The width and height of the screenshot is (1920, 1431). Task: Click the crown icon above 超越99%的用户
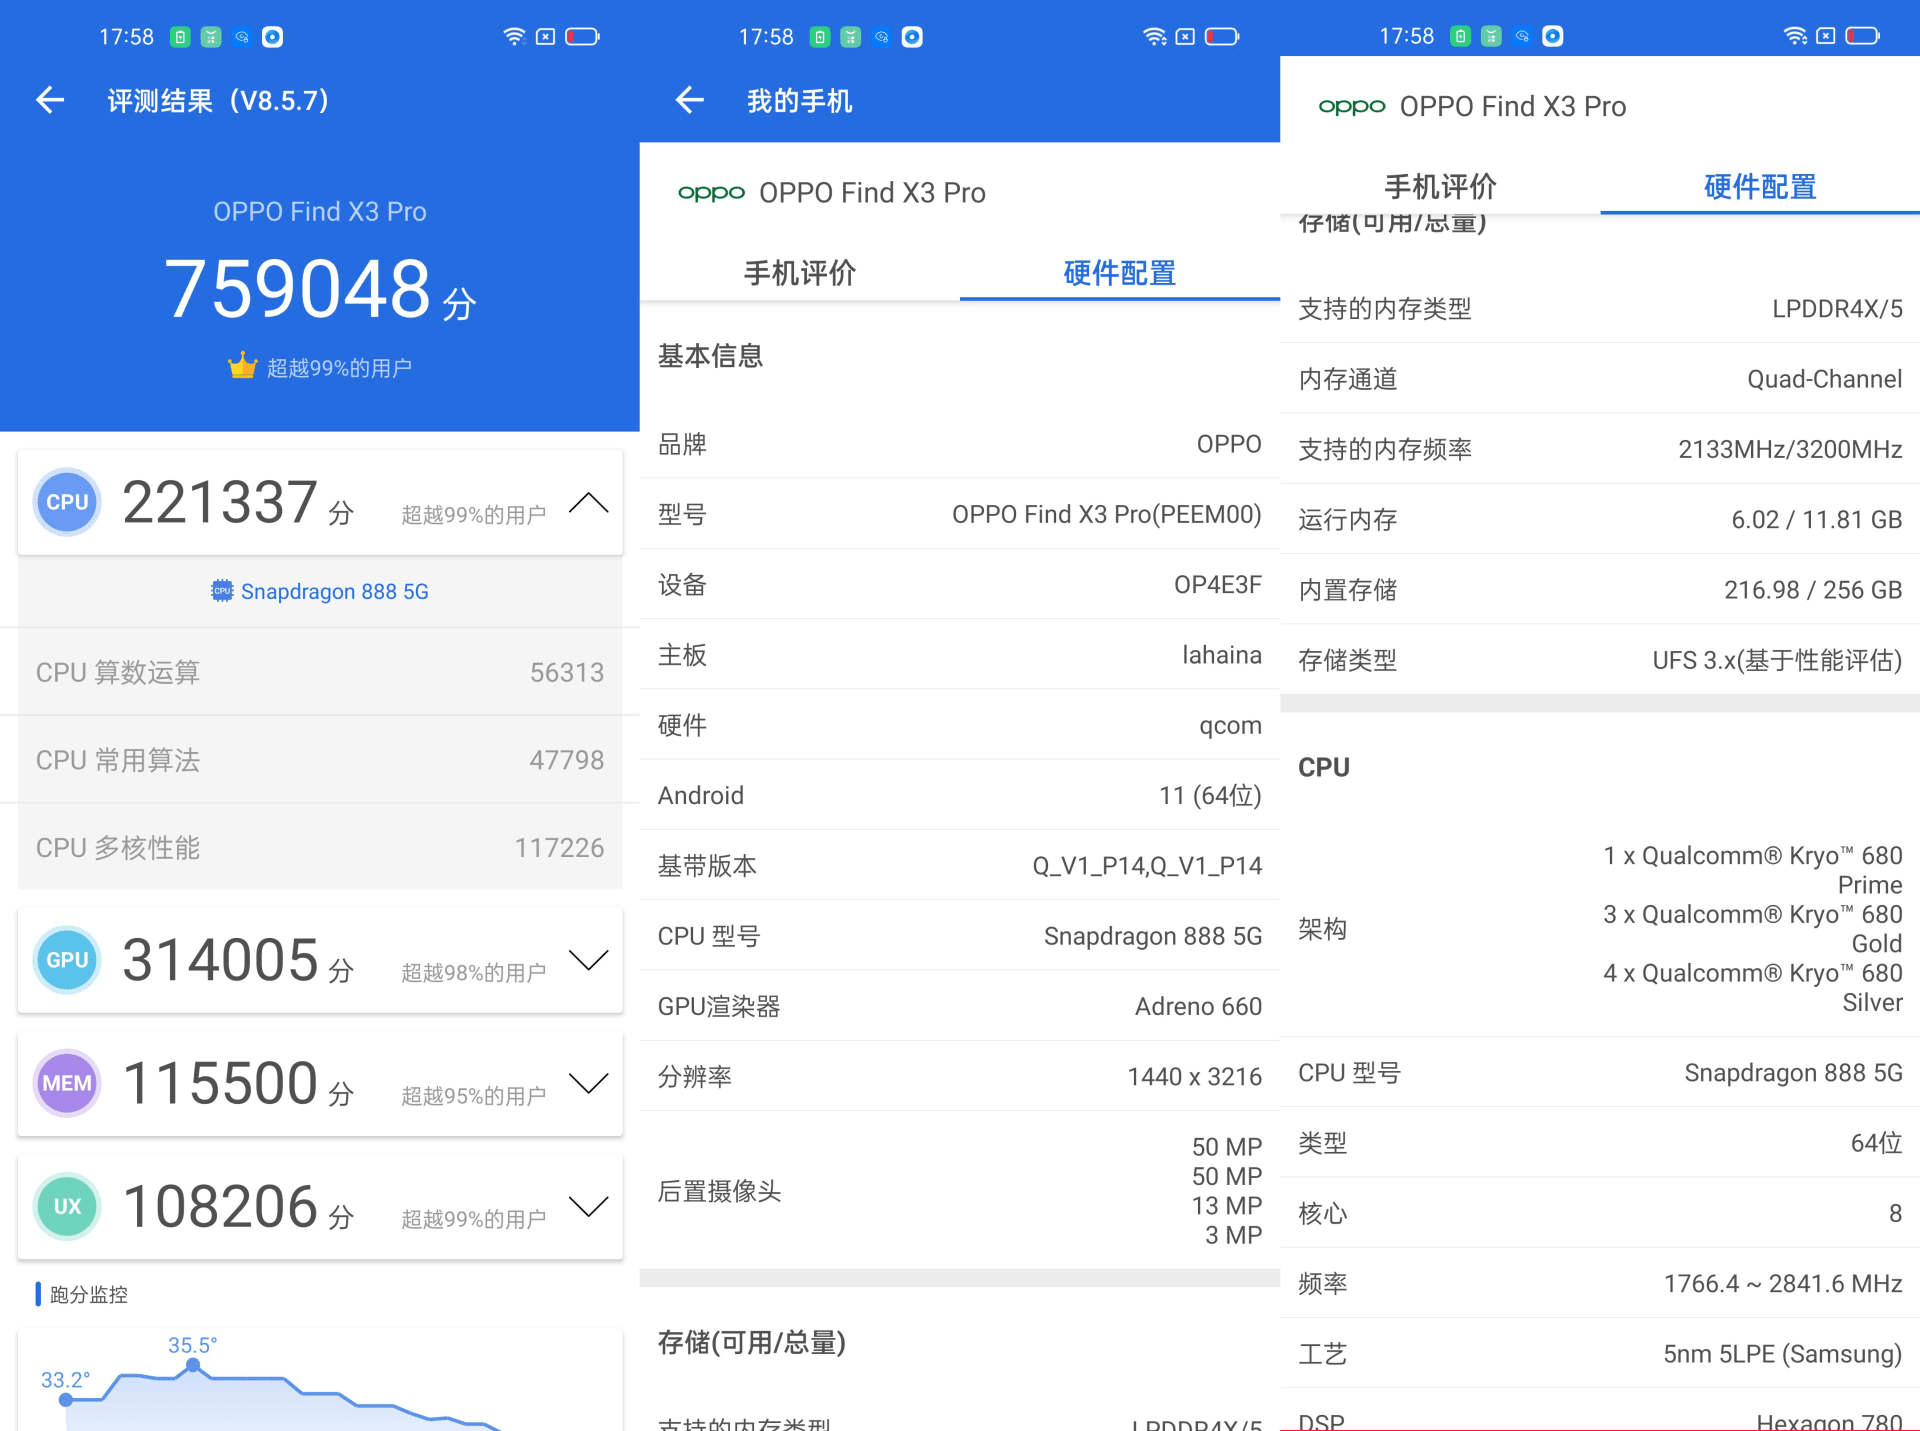[240, 366]
